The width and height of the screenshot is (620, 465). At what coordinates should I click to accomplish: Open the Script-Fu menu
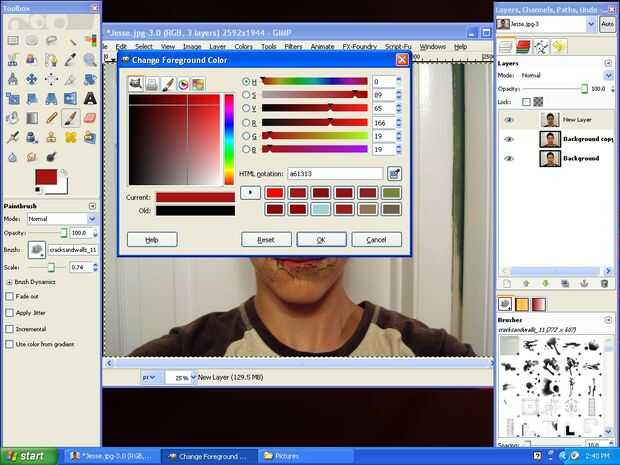pos(398,47)
